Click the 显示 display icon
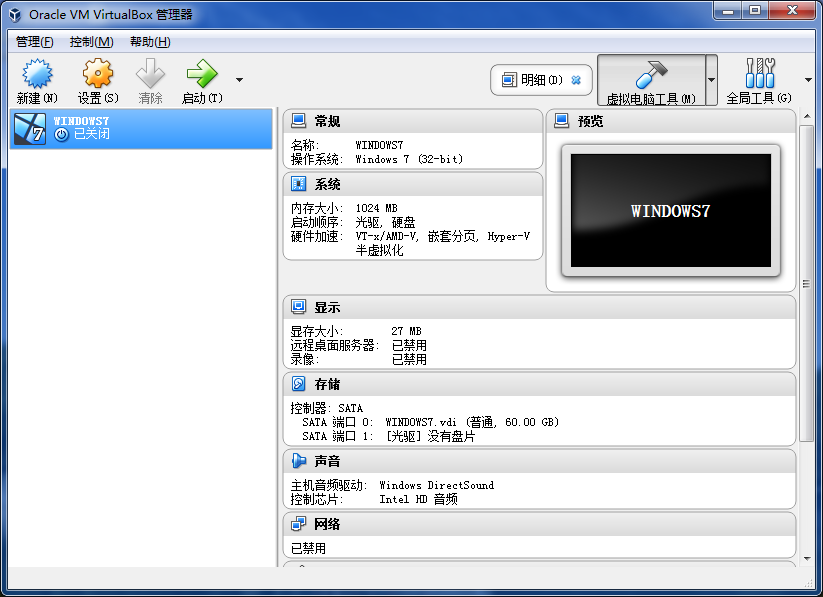Image resolution: width=823 pixels, height=597 pixels. [x=299, y=307]
